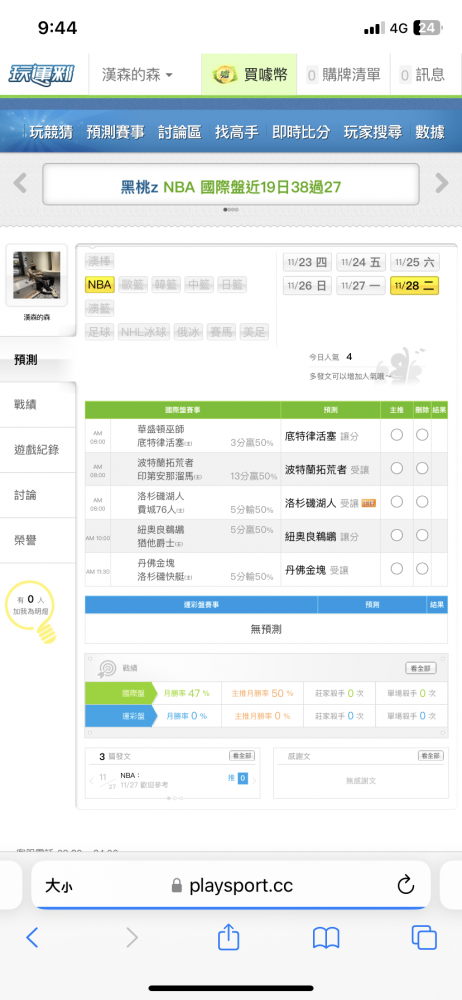Select 刪除 radio for 波特蘭拓荒者 prediction

pyautogui.click(x=422, y=468)
